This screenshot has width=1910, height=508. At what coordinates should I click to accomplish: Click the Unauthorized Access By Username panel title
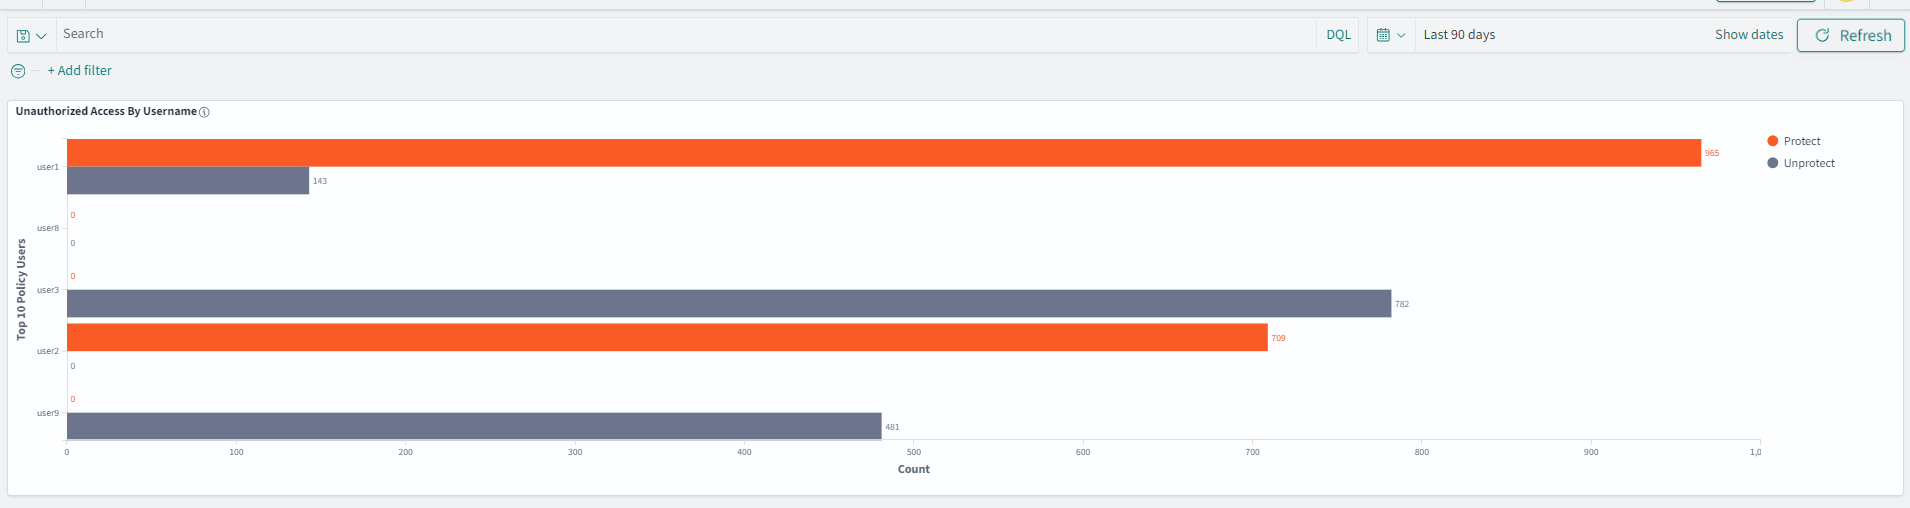tap(106, 112)
